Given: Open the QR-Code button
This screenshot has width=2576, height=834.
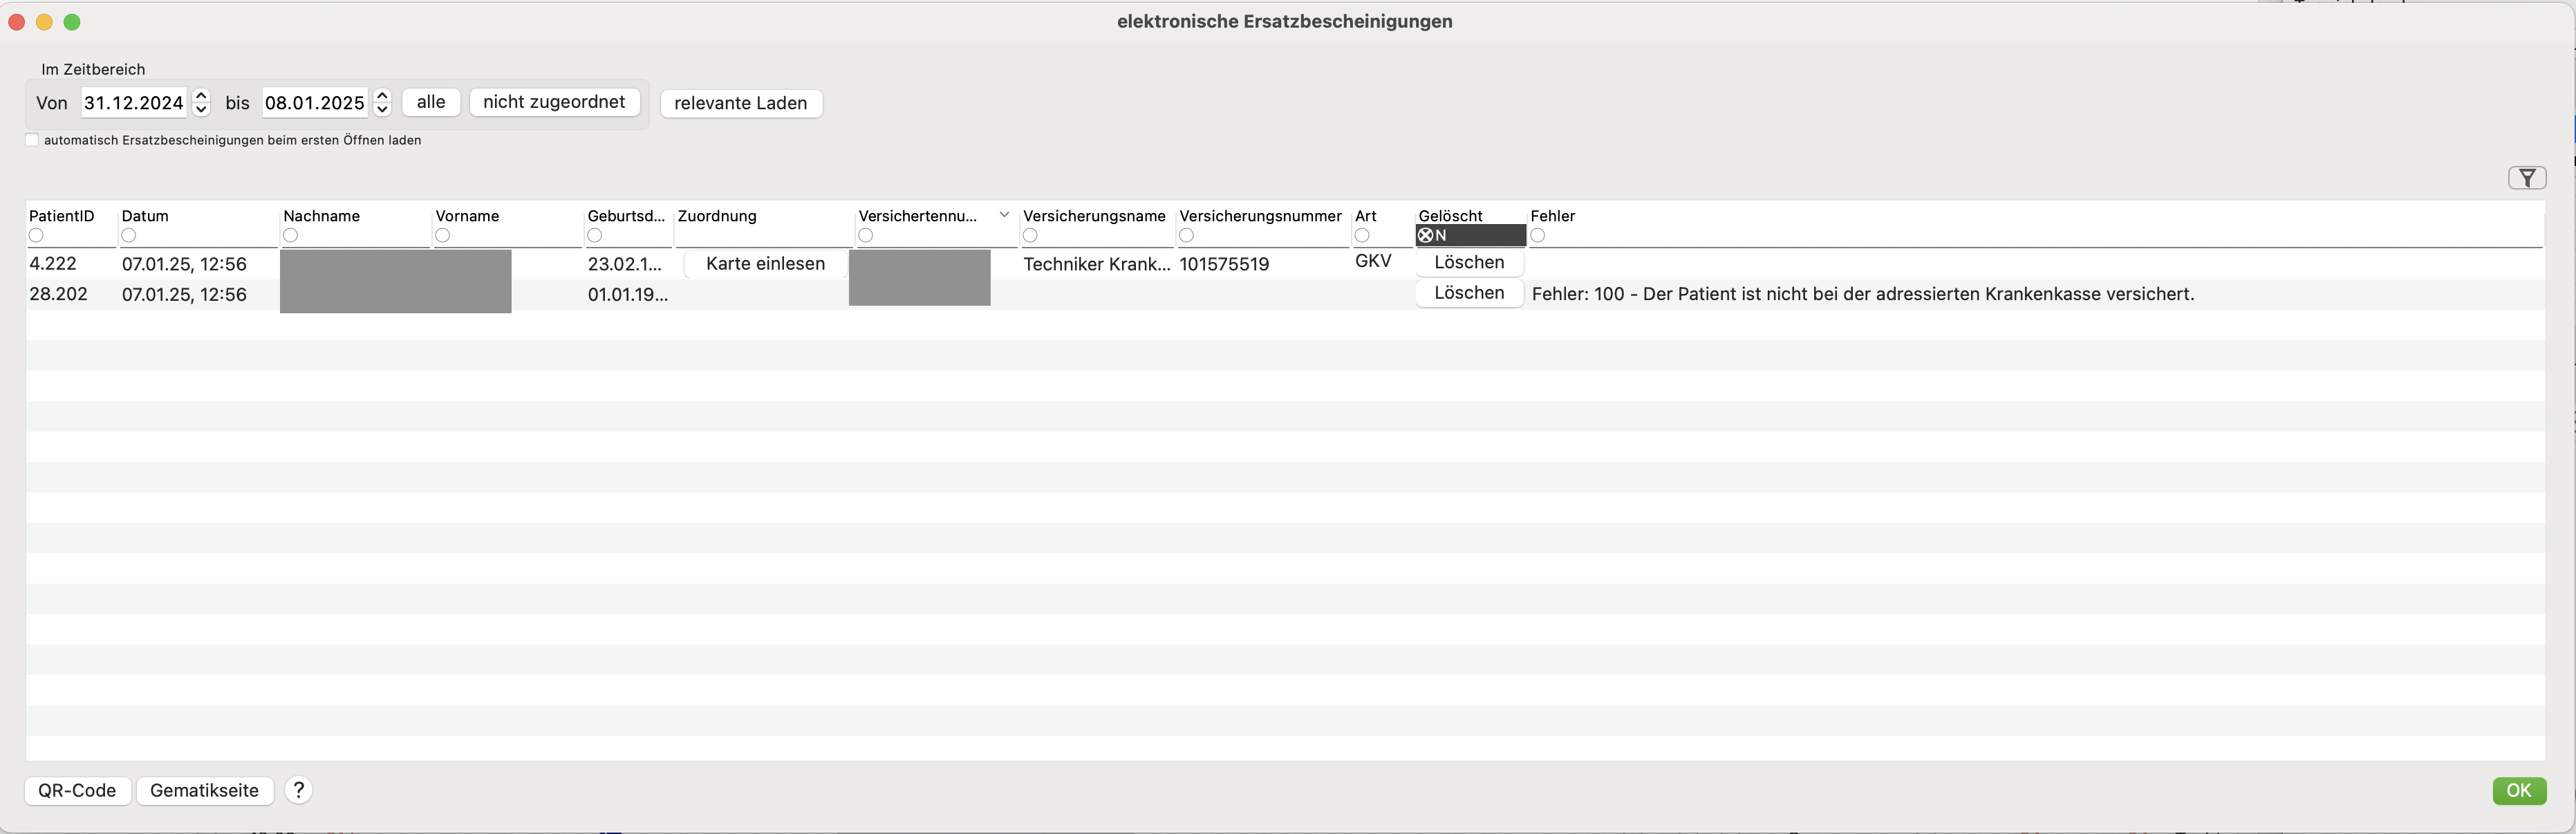Looking at the screenshot, I should 77,790.
